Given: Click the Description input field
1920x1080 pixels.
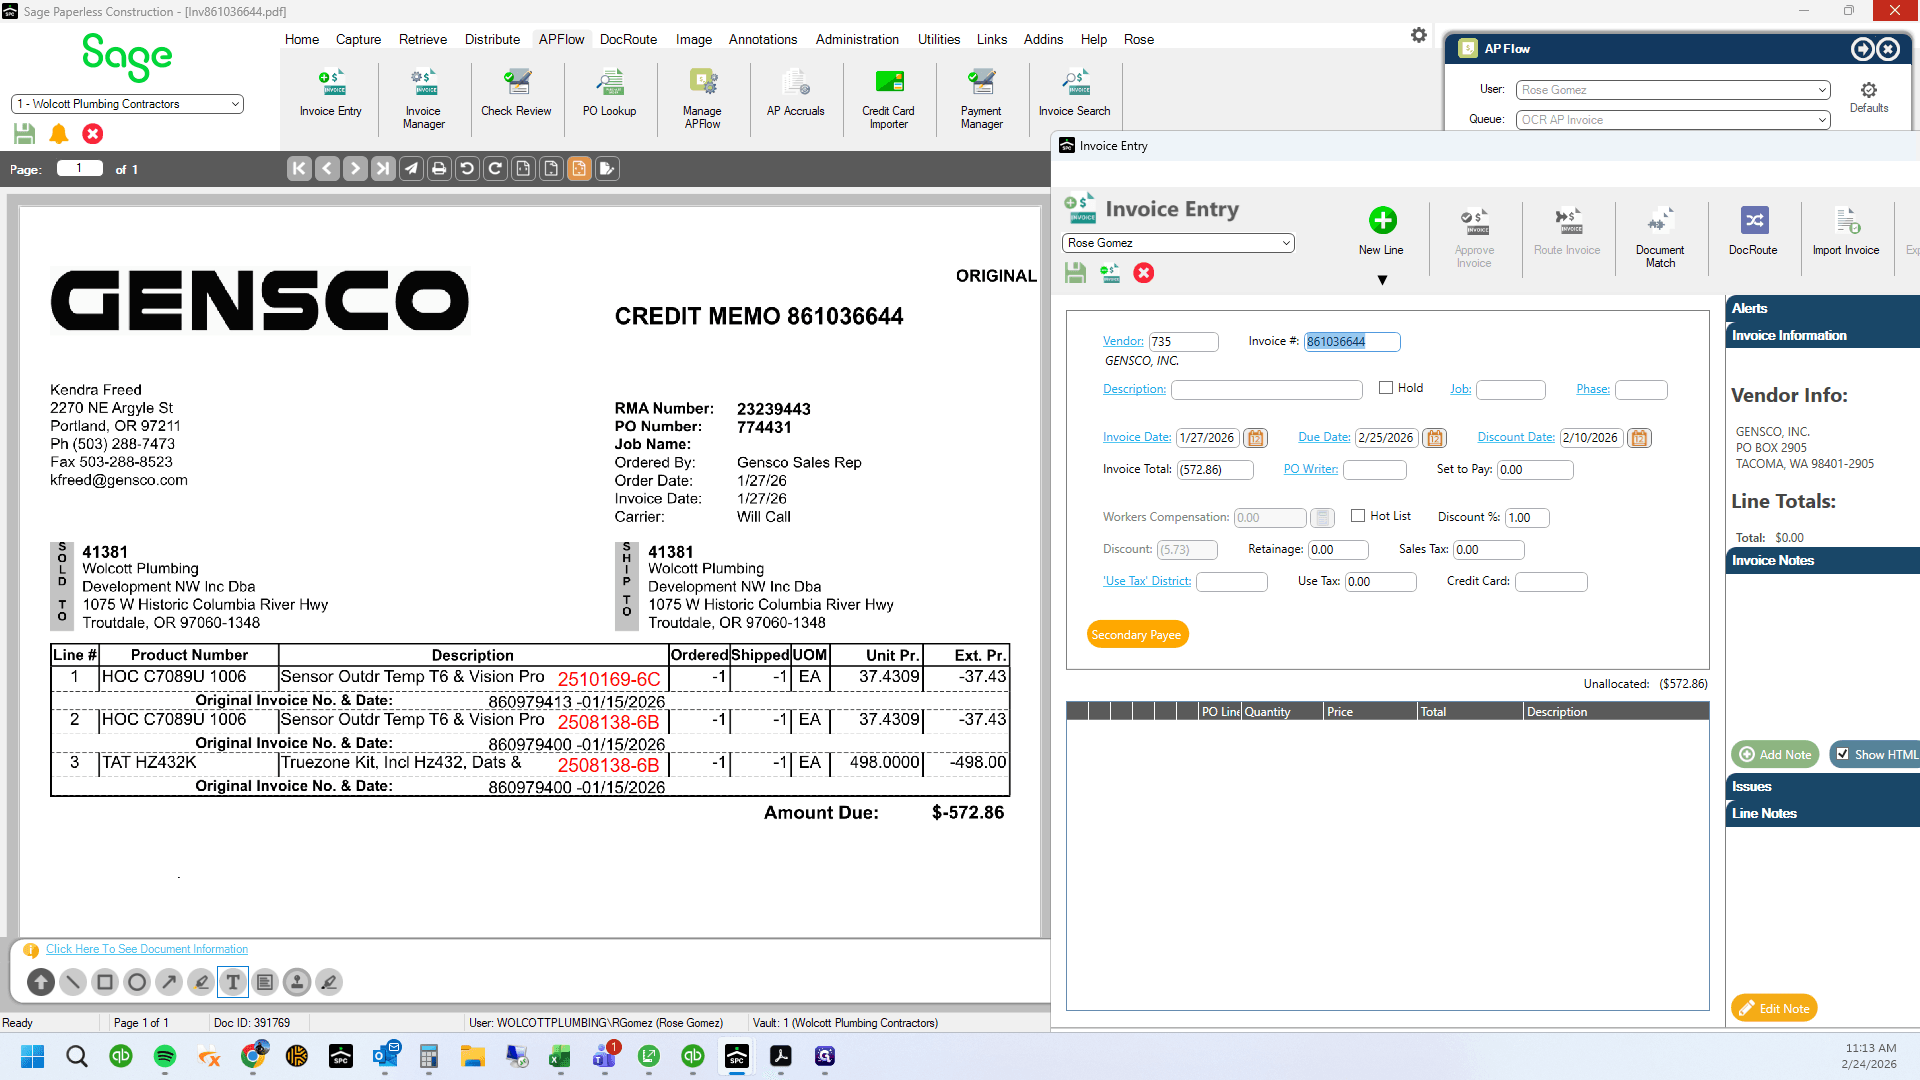Looking at the screenshot, I should tap(1267, 389).
